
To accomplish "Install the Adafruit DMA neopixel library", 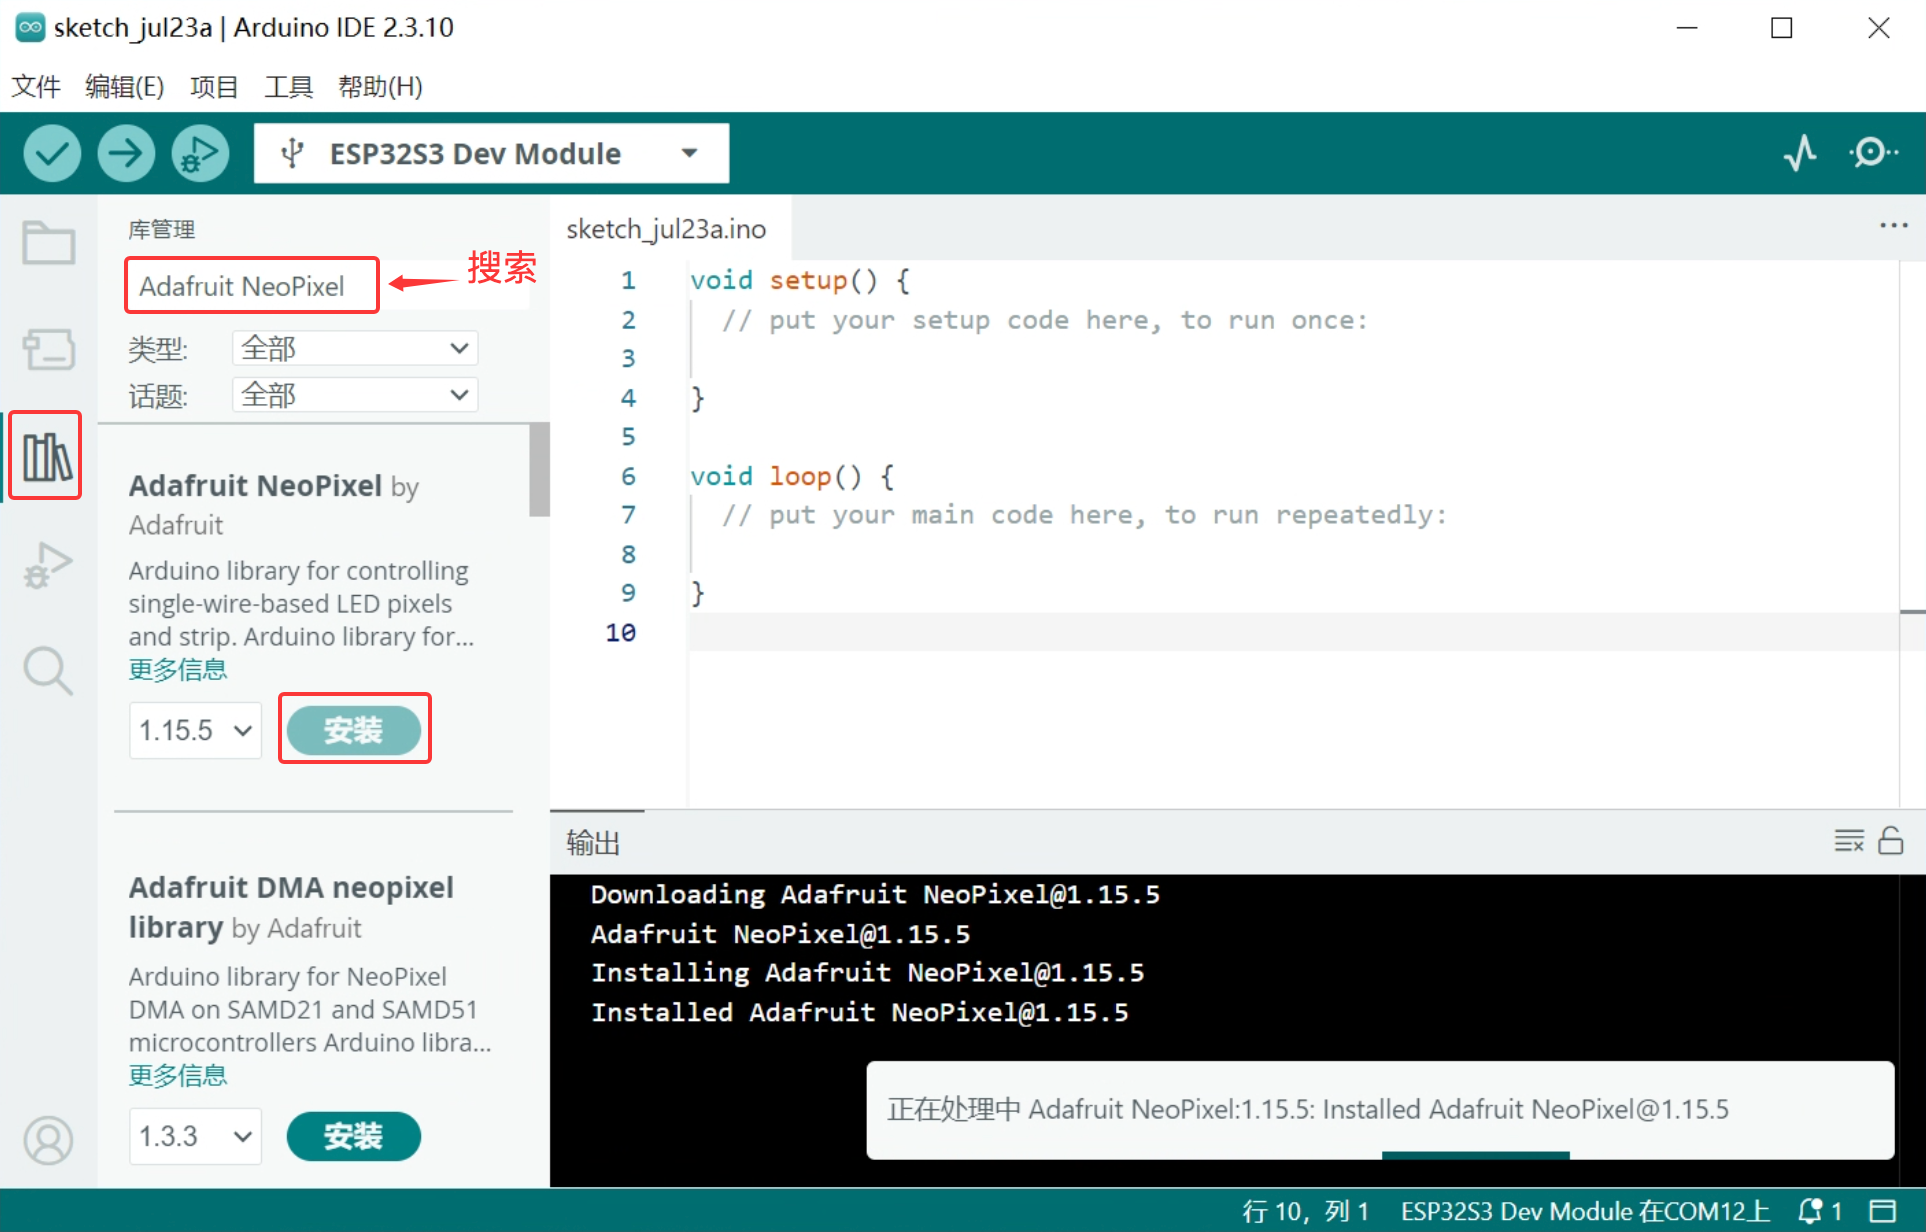I will click(x=353, y=1136).
